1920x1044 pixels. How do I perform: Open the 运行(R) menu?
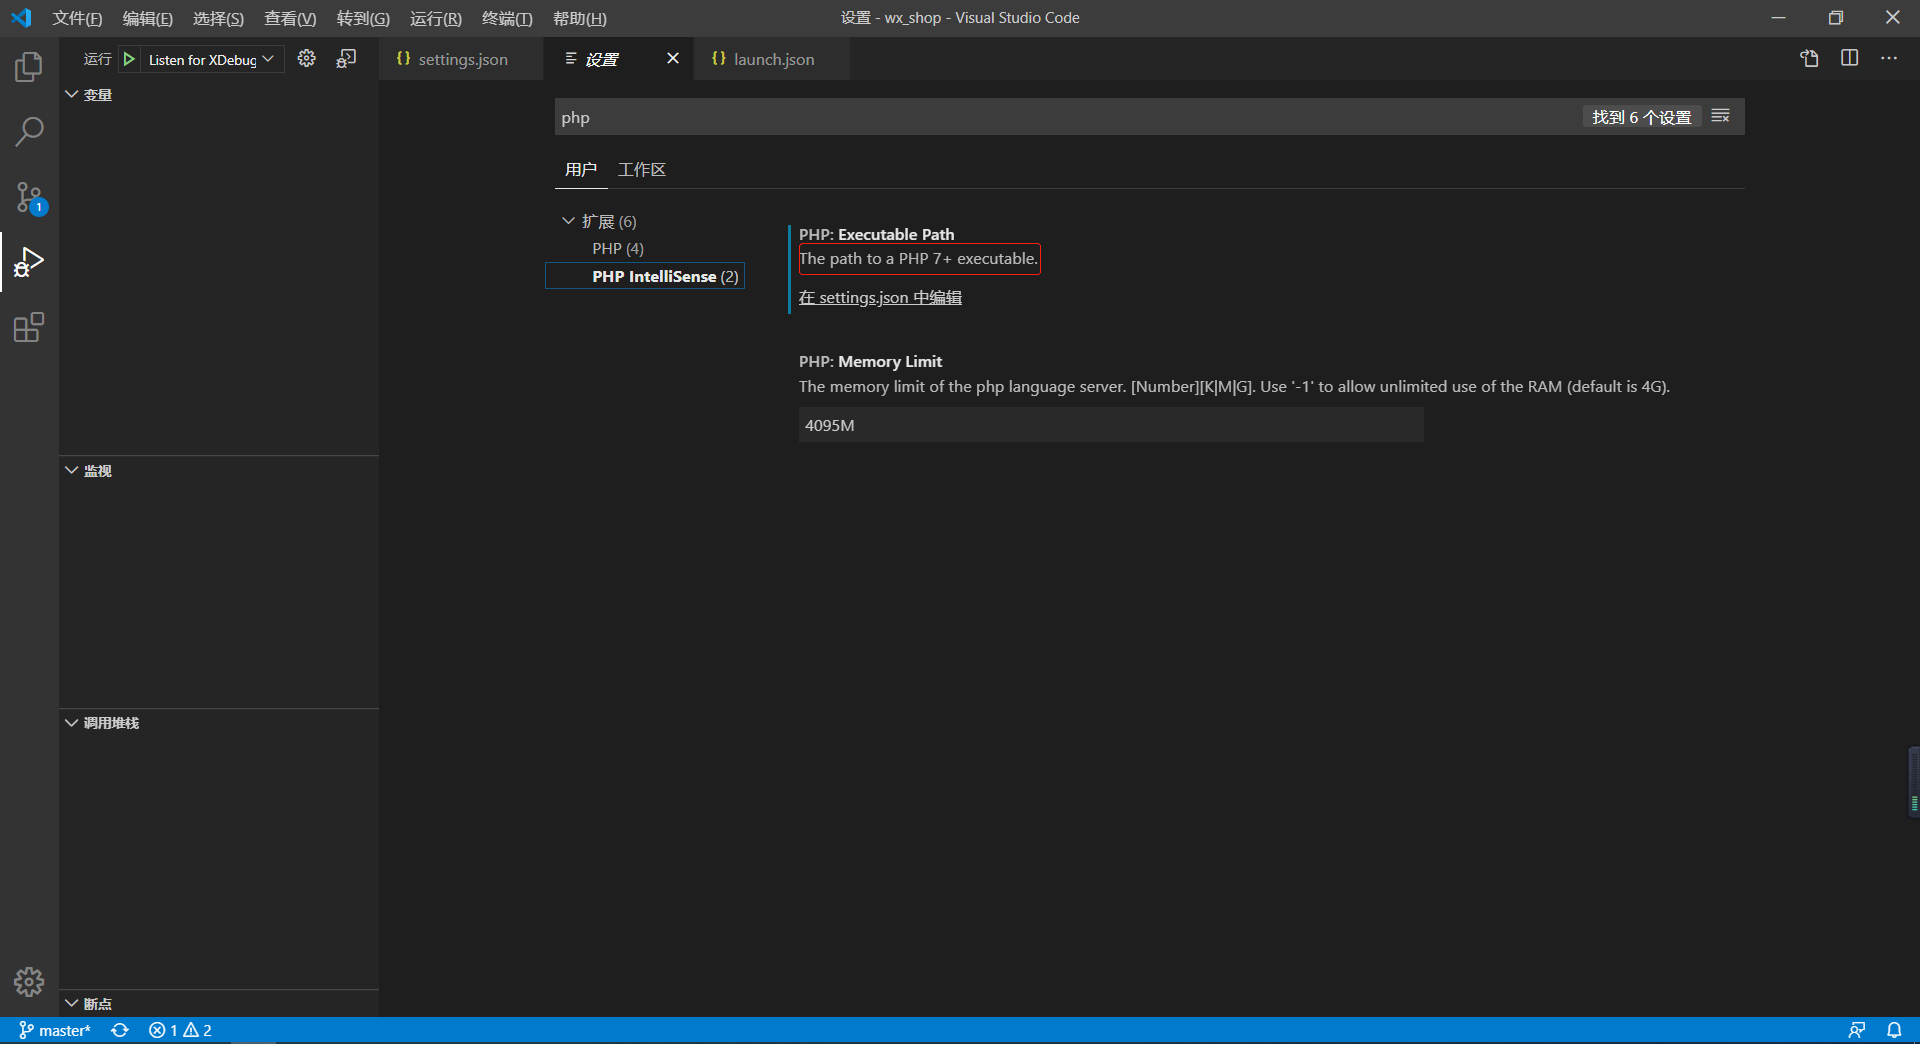coord(436,18)
